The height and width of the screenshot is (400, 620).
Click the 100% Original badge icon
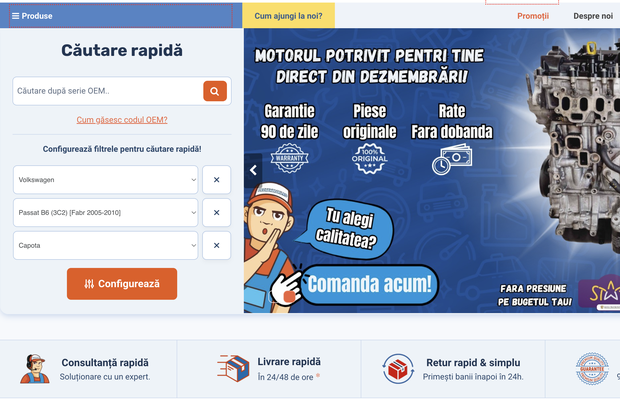coord(369,158)
